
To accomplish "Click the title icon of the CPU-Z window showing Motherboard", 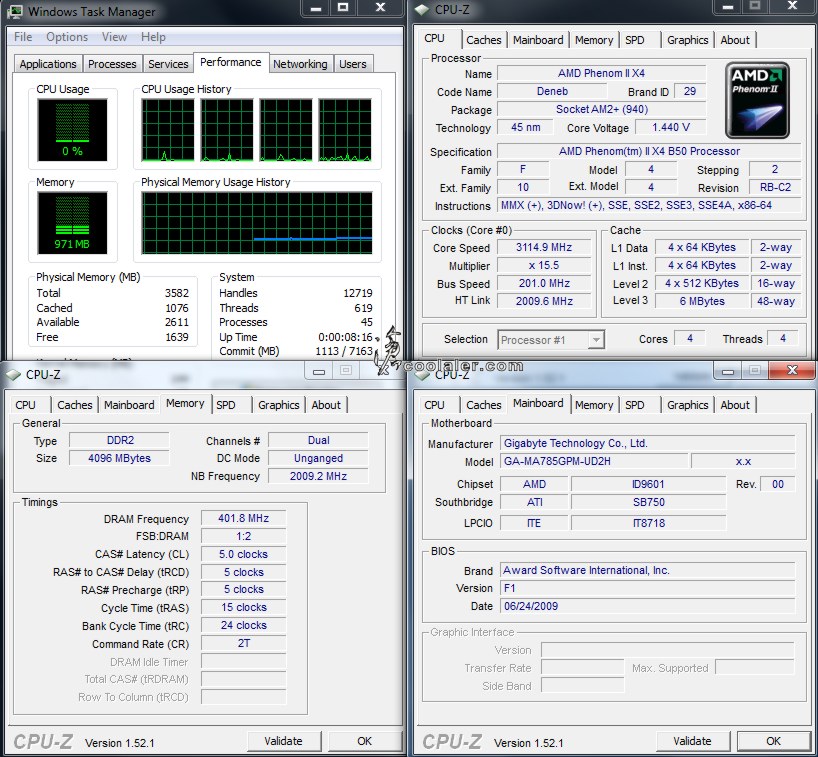I will pos(424,375).
